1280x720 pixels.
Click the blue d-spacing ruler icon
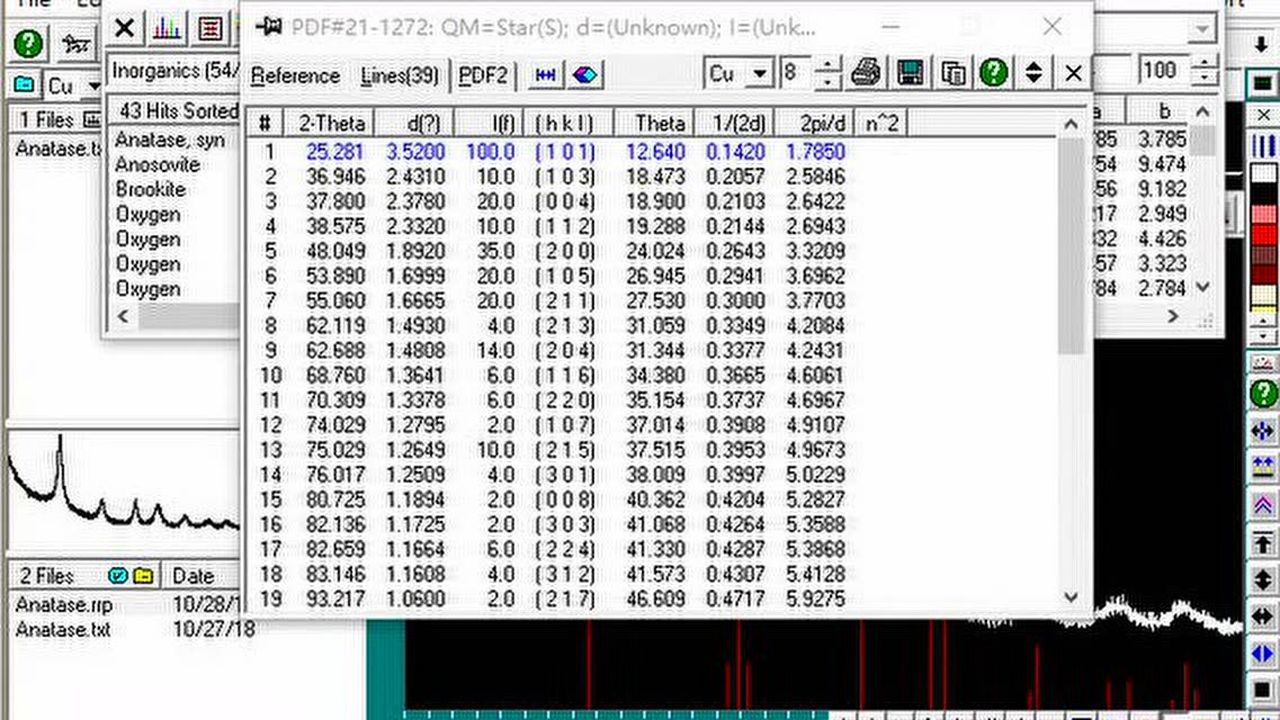point(546,75)
